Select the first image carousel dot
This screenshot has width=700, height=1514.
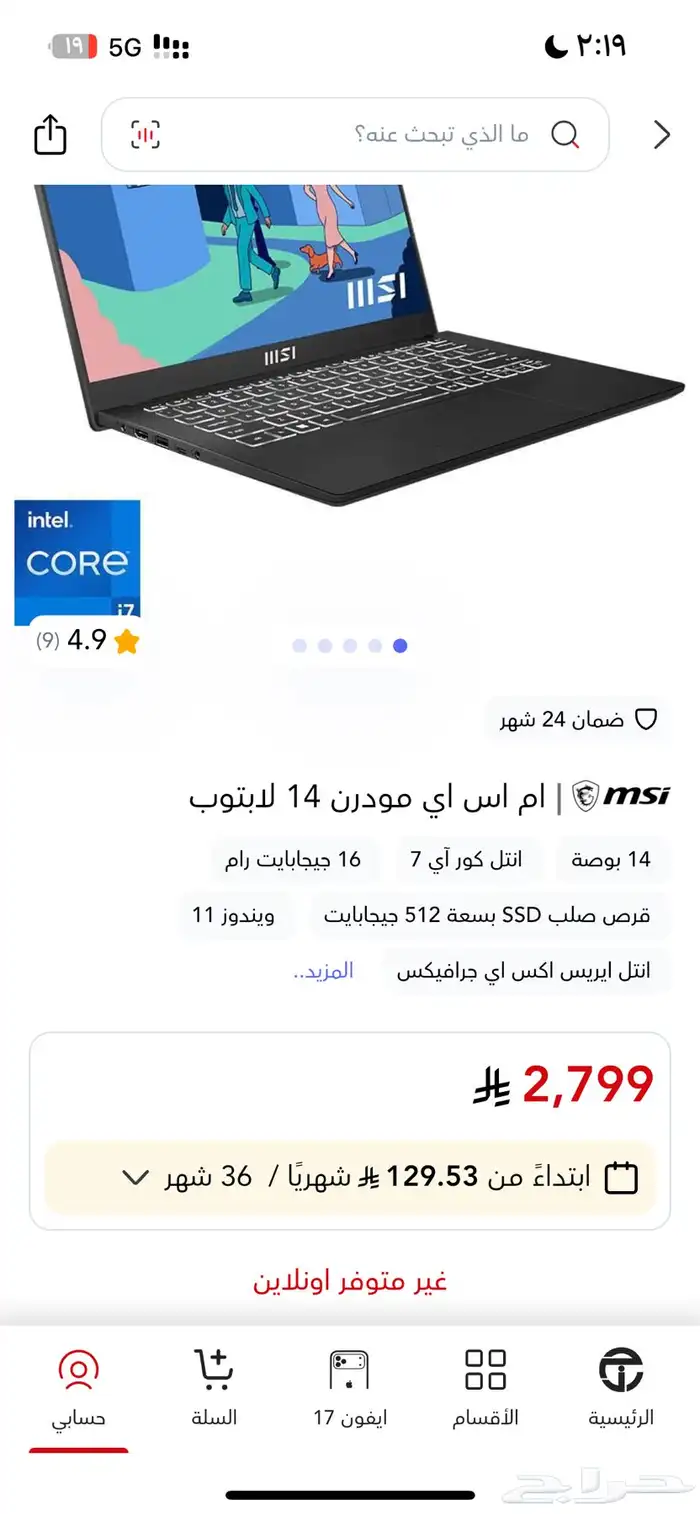(300, 646)
